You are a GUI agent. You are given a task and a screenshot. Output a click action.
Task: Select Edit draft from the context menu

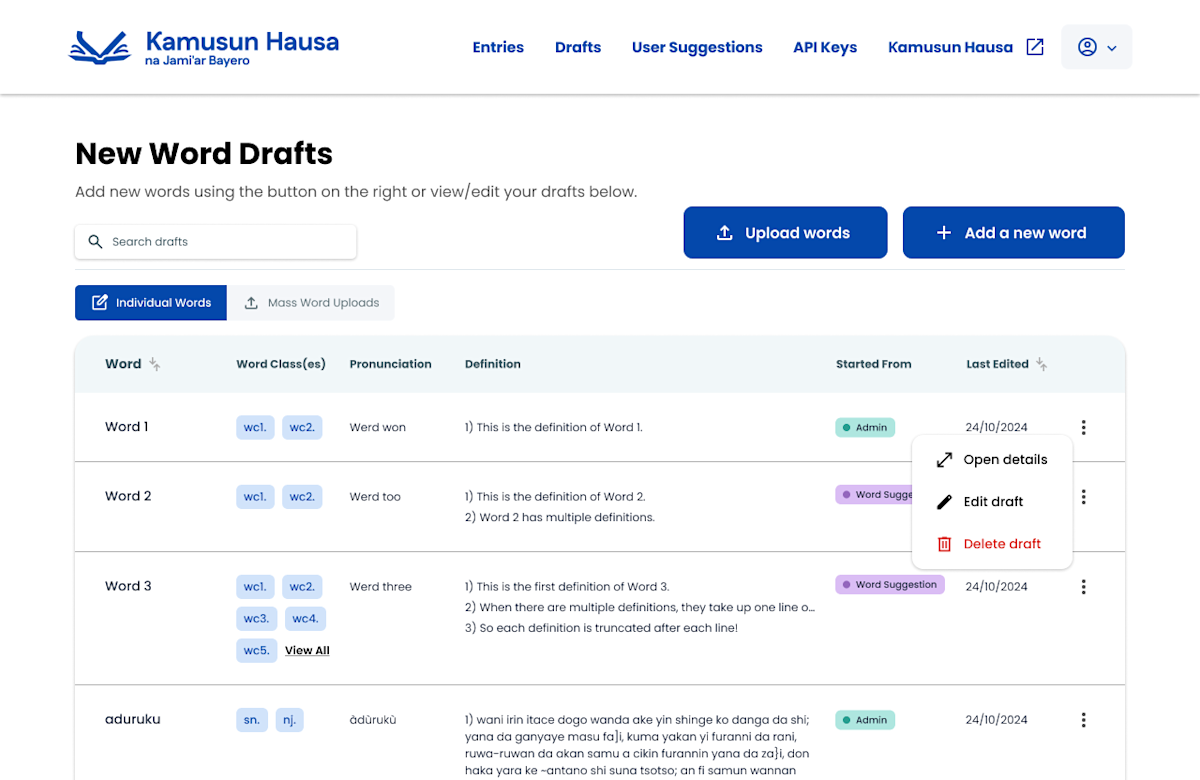[993, 501]
